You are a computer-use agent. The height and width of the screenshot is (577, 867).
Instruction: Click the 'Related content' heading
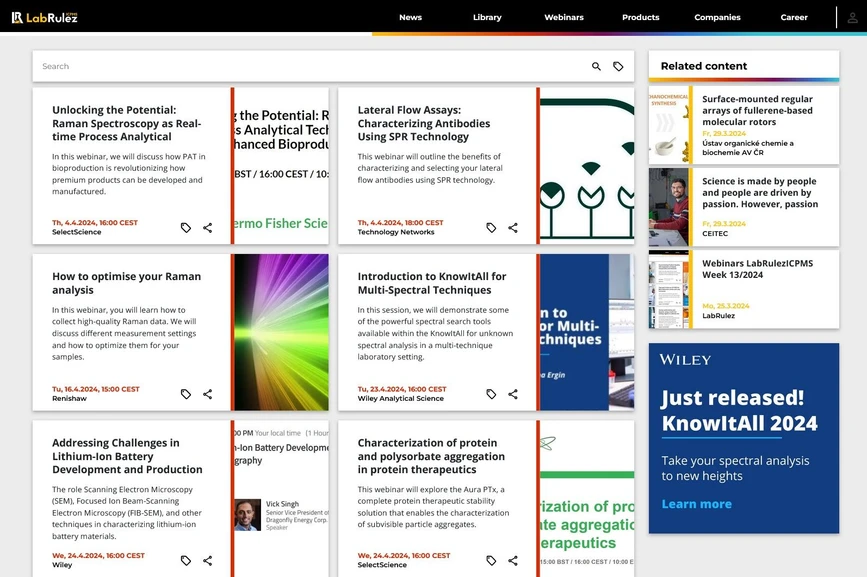[x=704, y=66]
